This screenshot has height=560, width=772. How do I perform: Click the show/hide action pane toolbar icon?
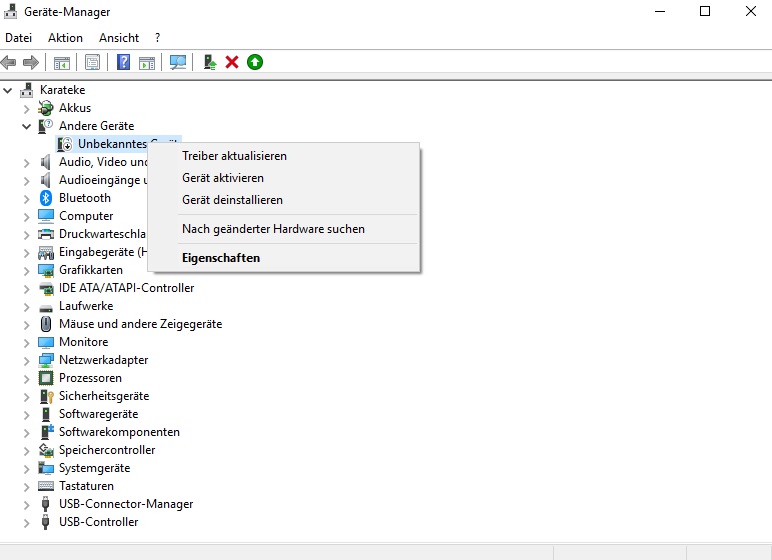pos(147,63)
